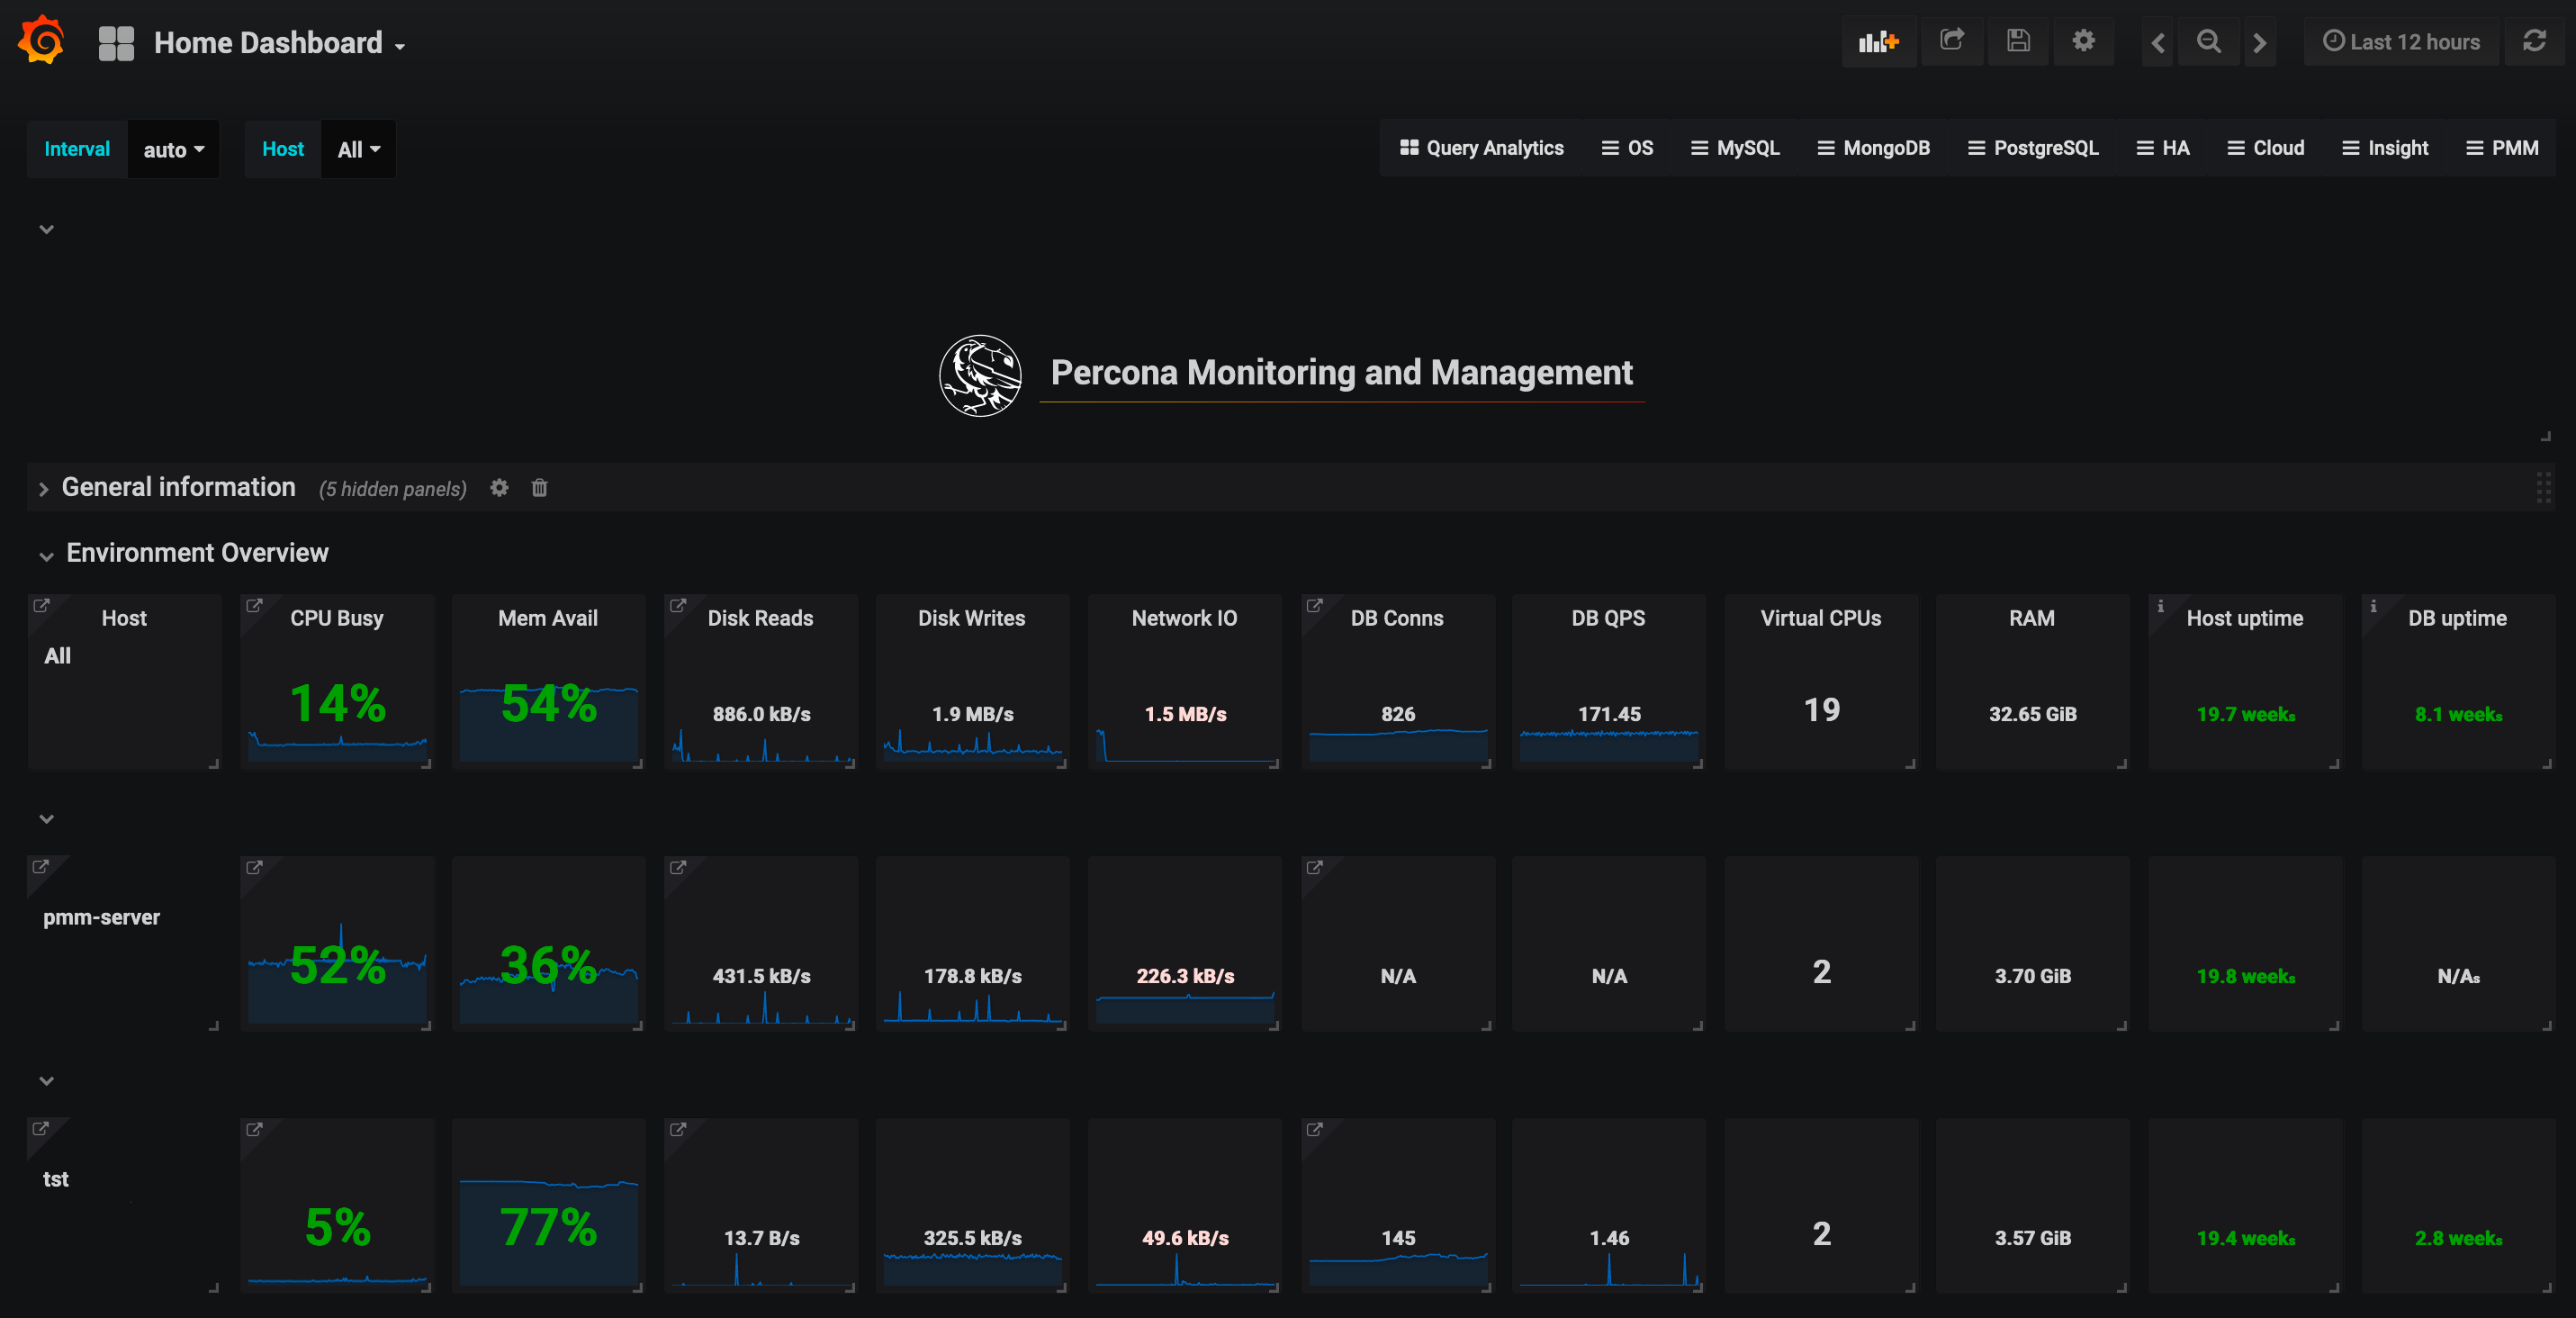This screenshot has height=1318, width=2576.
Task: Open the PostgreSQL menu
Action: (2033, 148)
